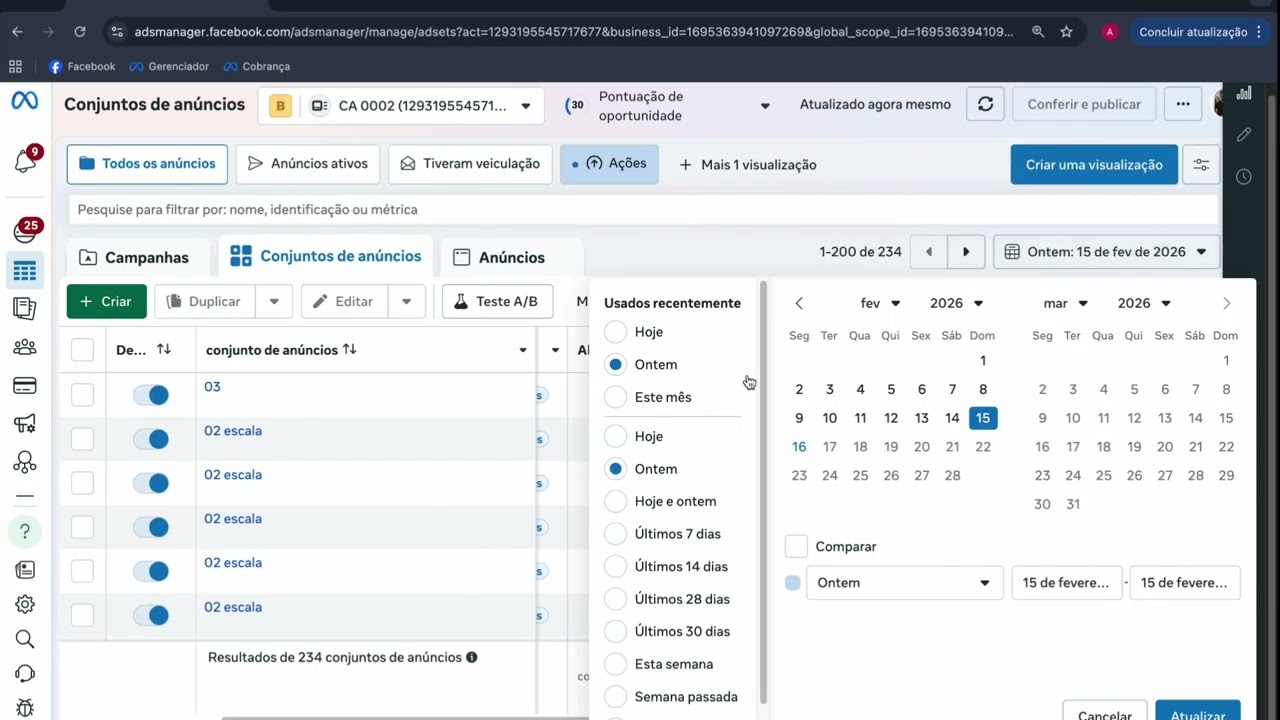Click the light blue swatch beside Ontem dropdown
This screenshot has width=1280, height=720.
pos(793,583)
